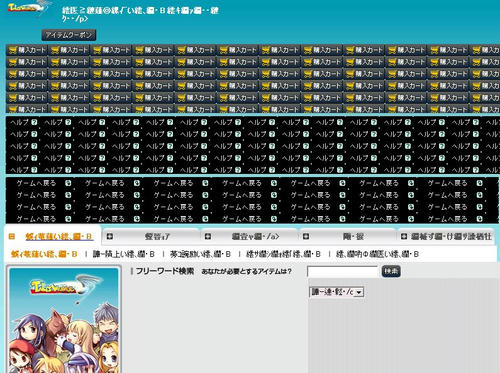Collapse the active orange tab's minus icon
Screen dimensions: 500x373
click(x=12, y=237)
